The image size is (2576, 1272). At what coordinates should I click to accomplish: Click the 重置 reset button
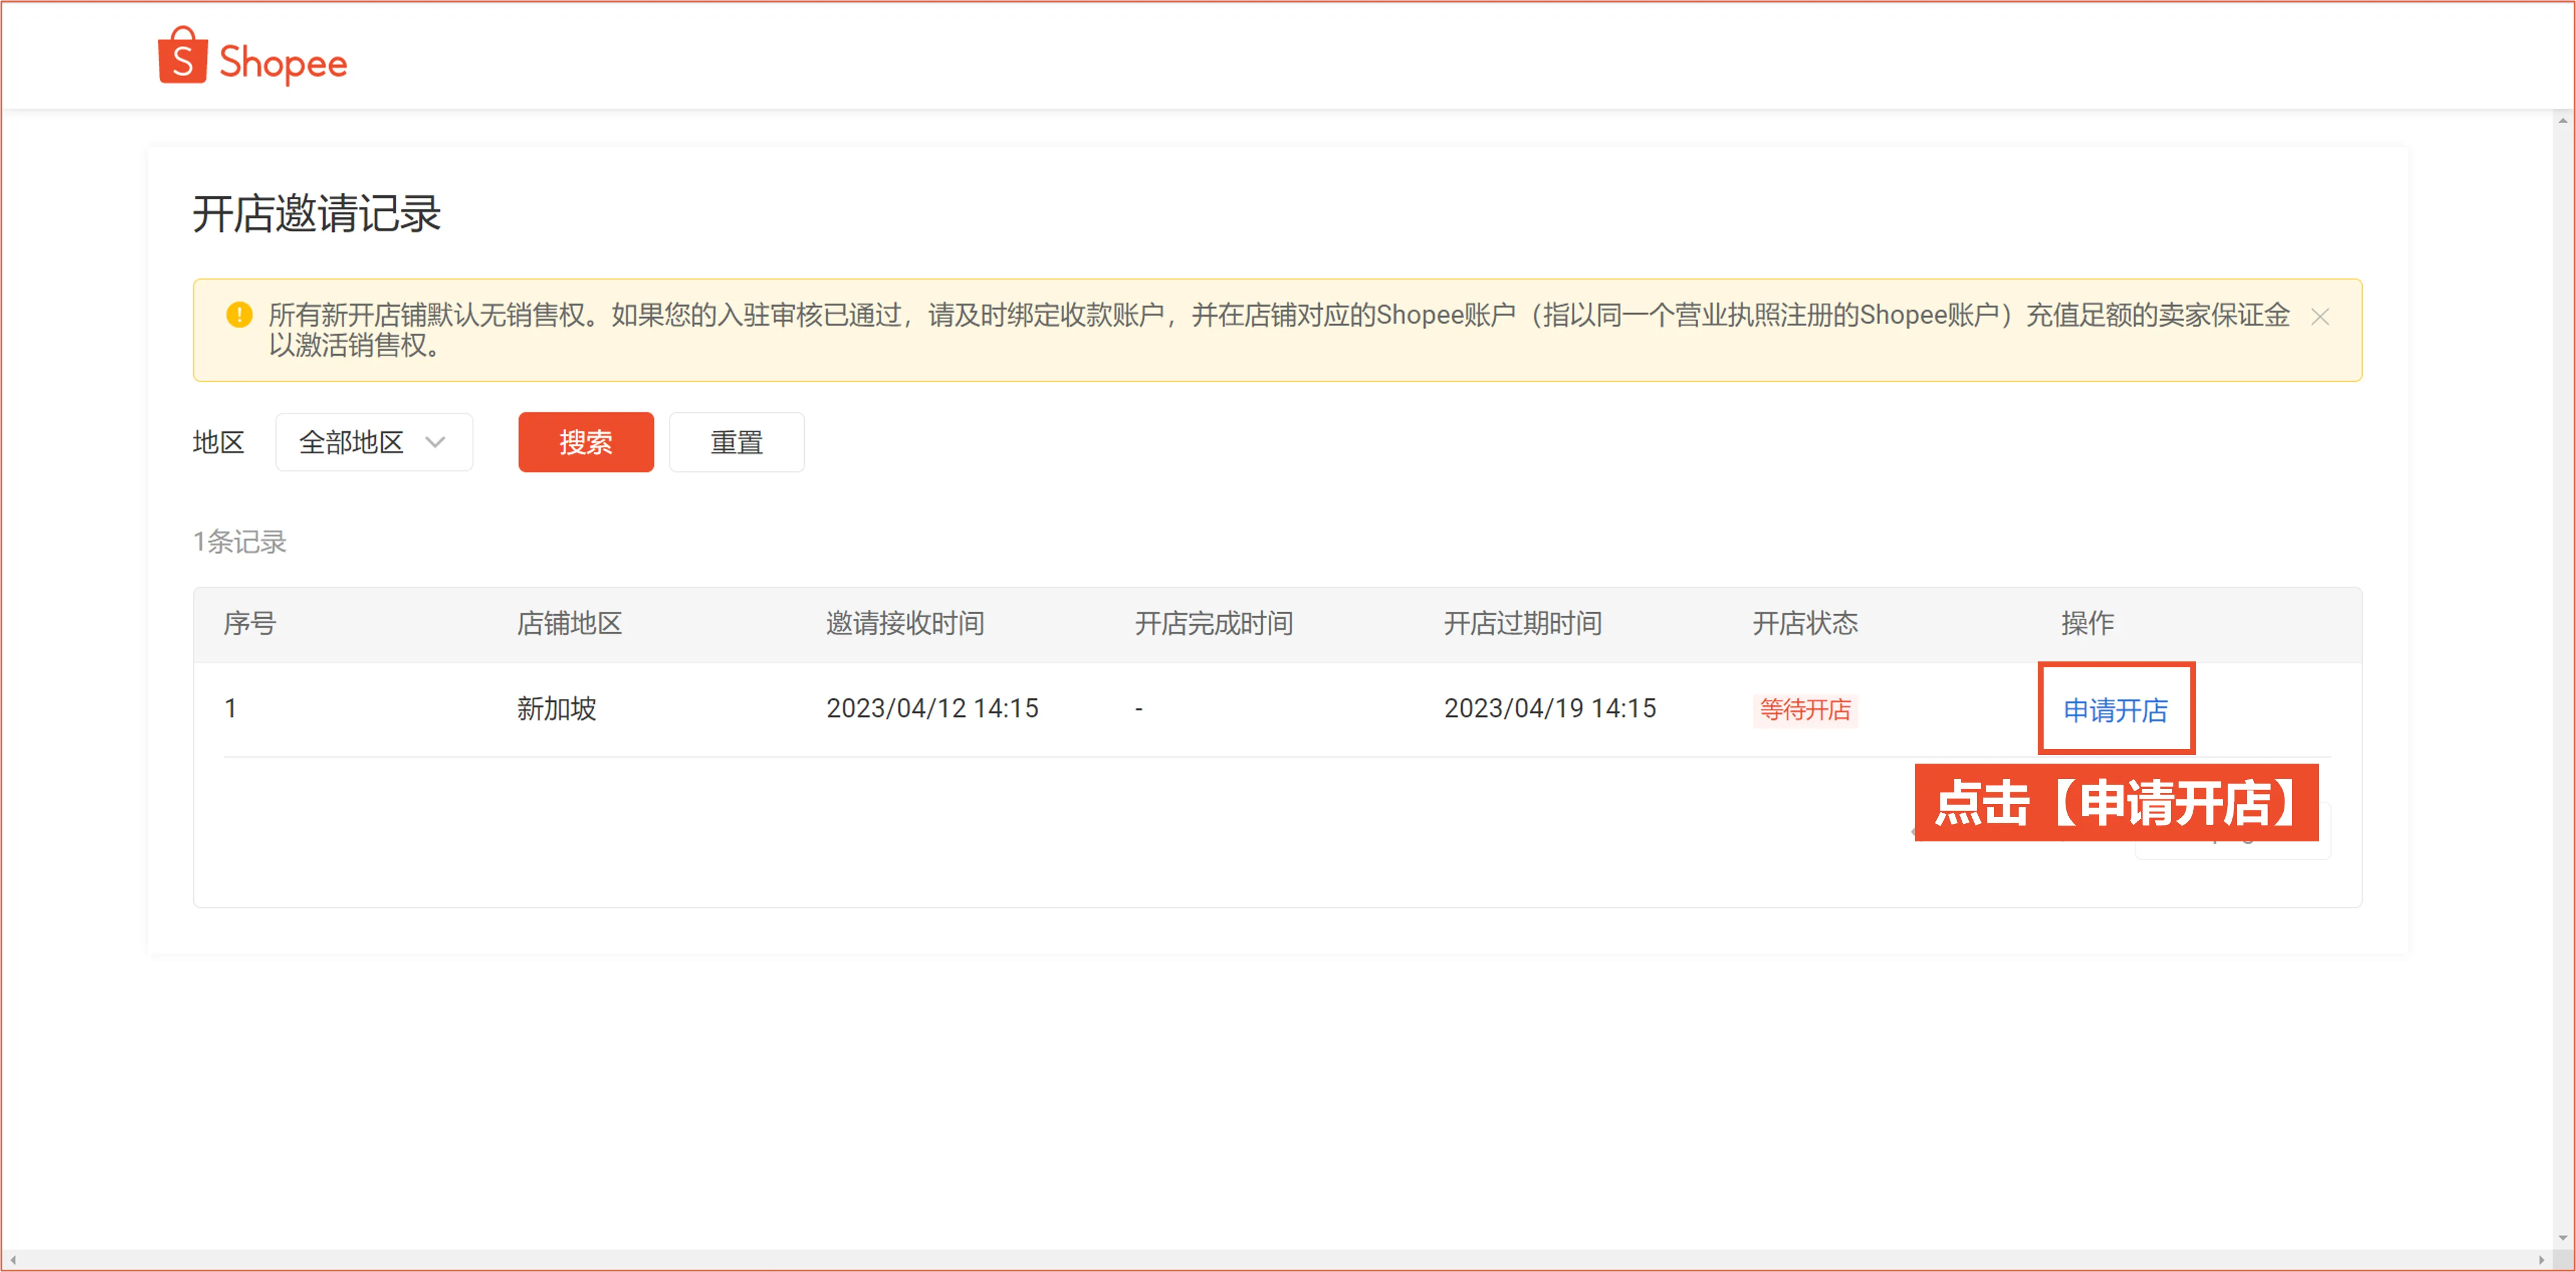(x=736, y=442)
